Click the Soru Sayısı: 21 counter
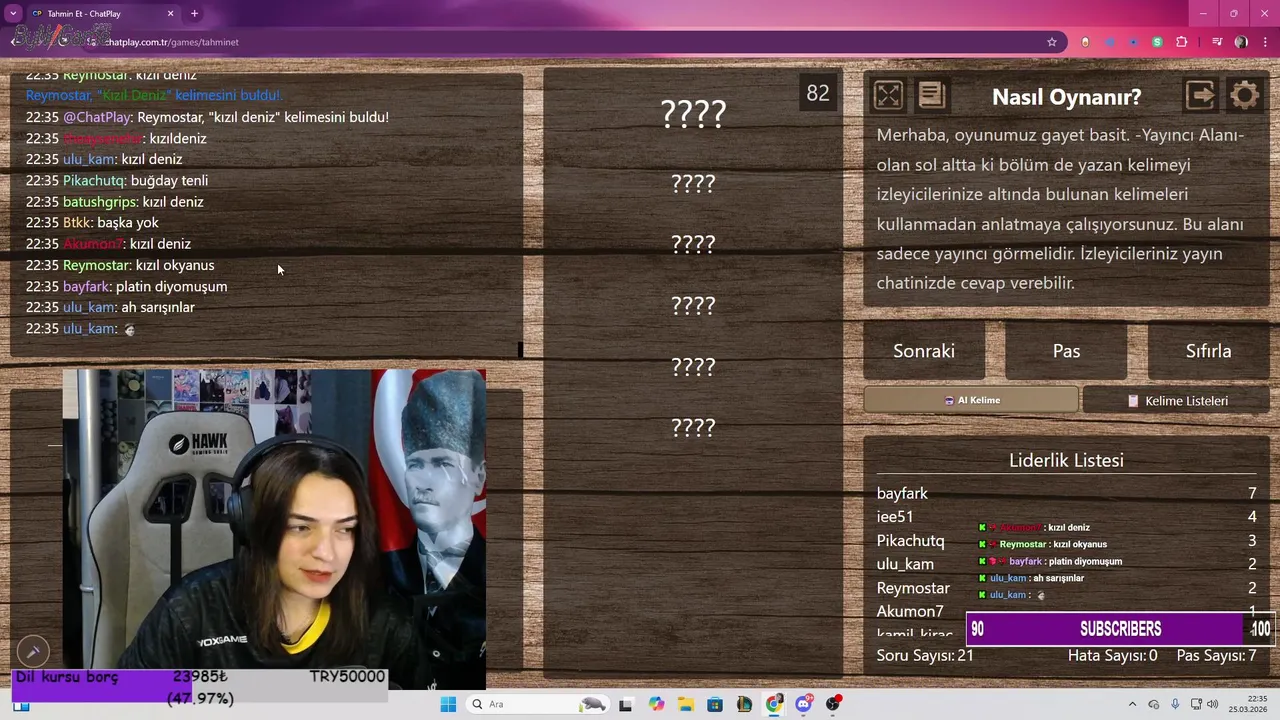Image resolution: width=1280 pixels, height=720 pixels. pos(925,655)
